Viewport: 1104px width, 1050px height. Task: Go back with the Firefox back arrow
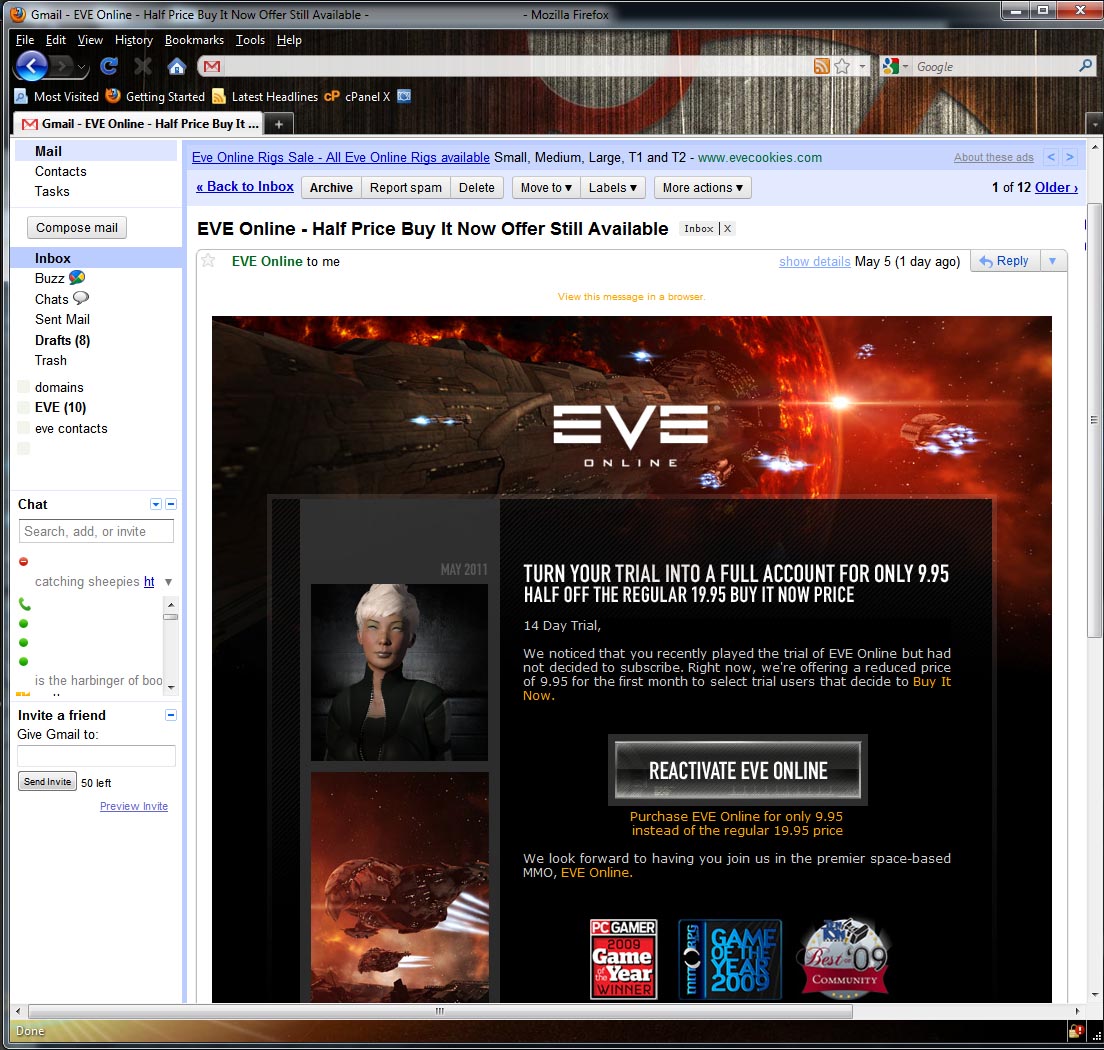point(32,66)
